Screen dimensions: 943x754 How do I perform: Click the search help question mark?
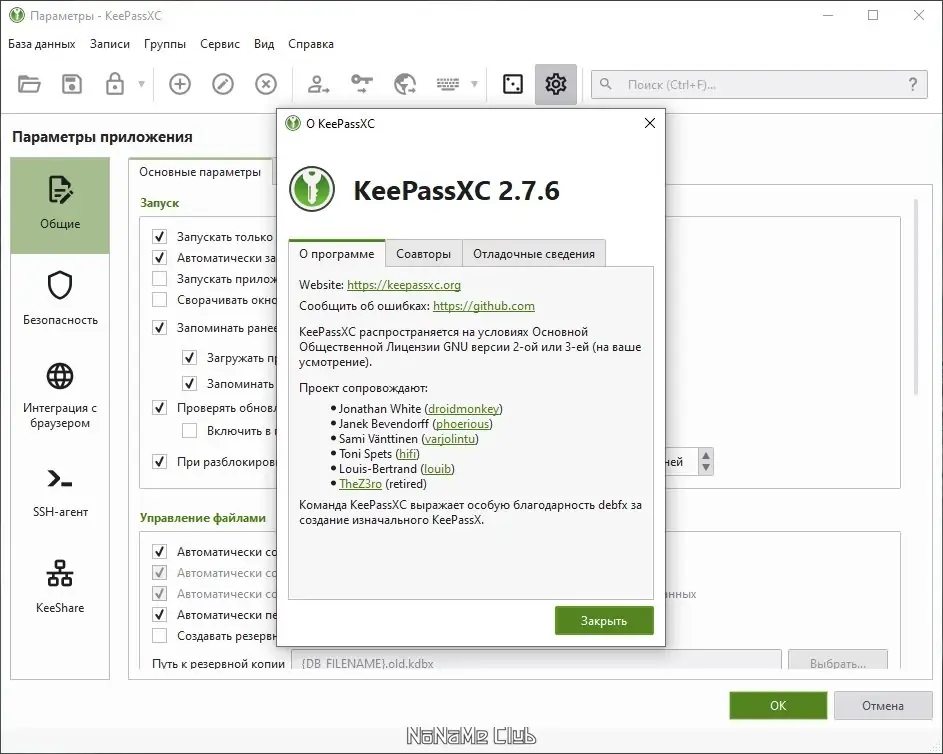913,84
